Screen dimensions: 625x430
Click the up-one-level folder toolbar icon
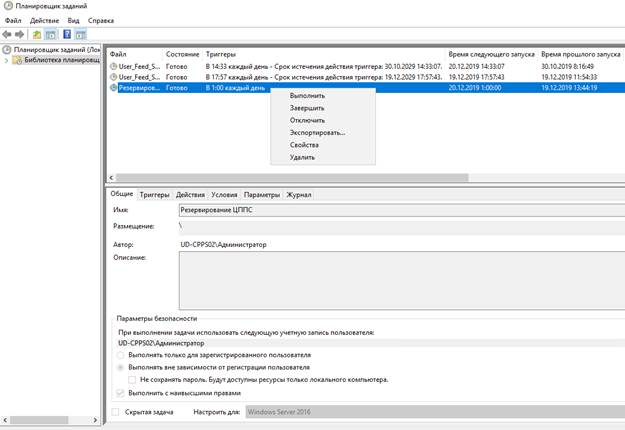tap(37, 35)
